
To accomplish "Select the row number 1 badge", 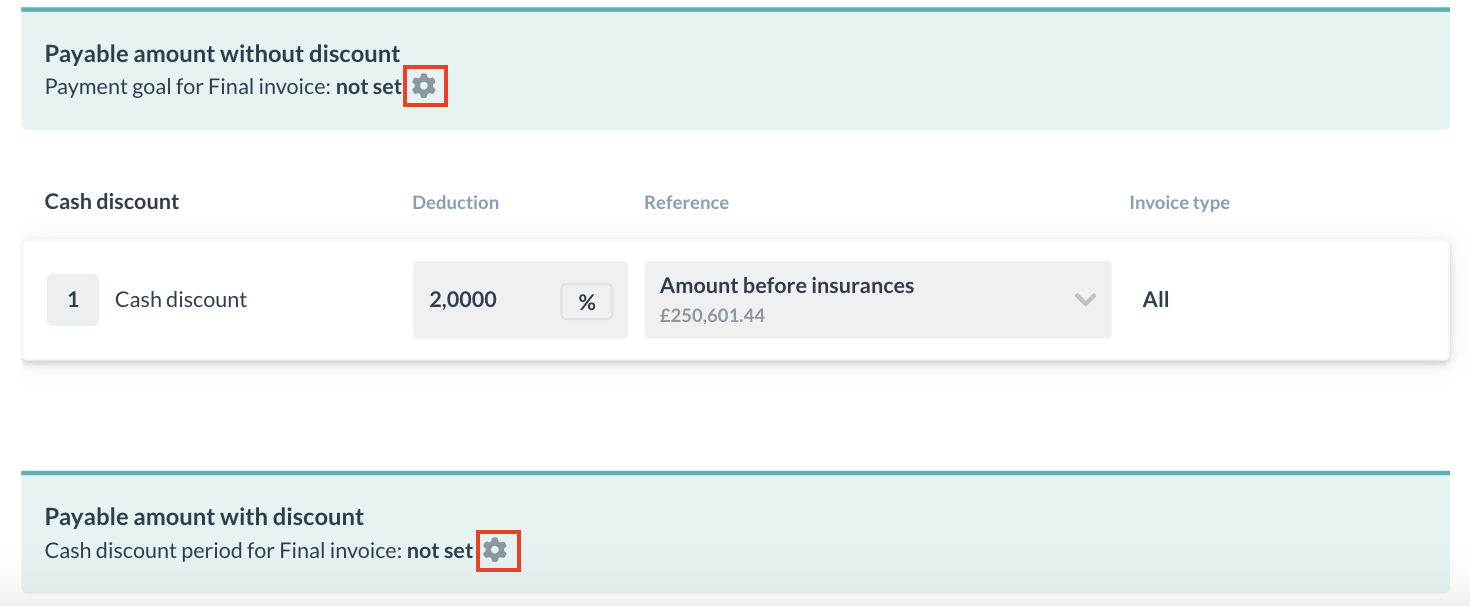I will (x=73, y=300).
